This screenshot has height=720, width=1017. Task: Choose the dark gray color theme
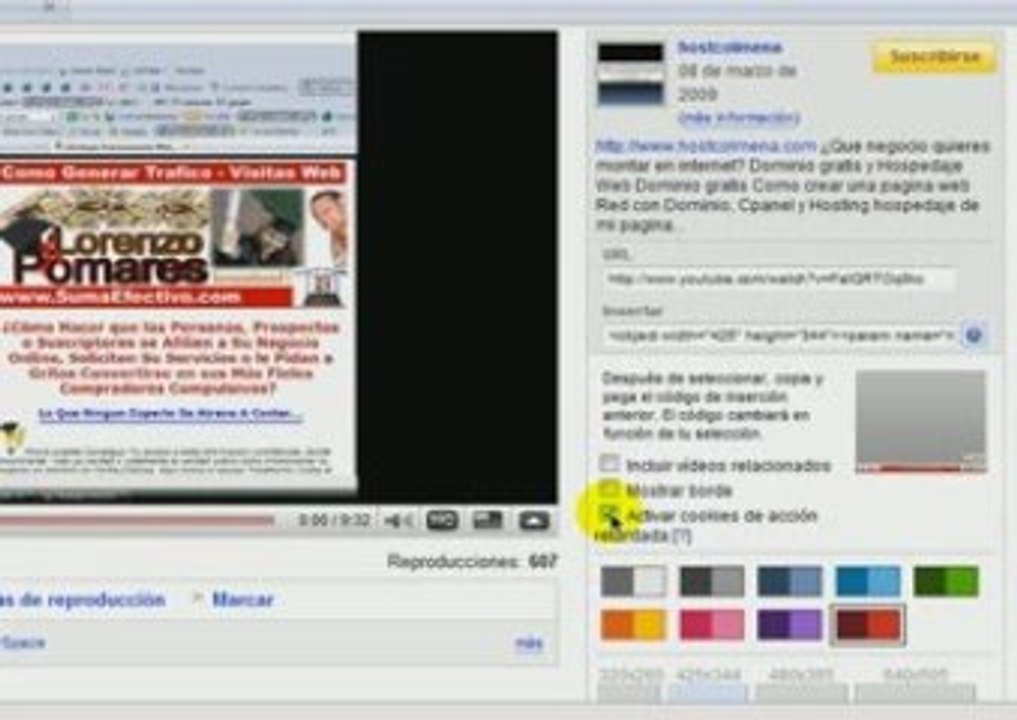(x=712, y=581)
